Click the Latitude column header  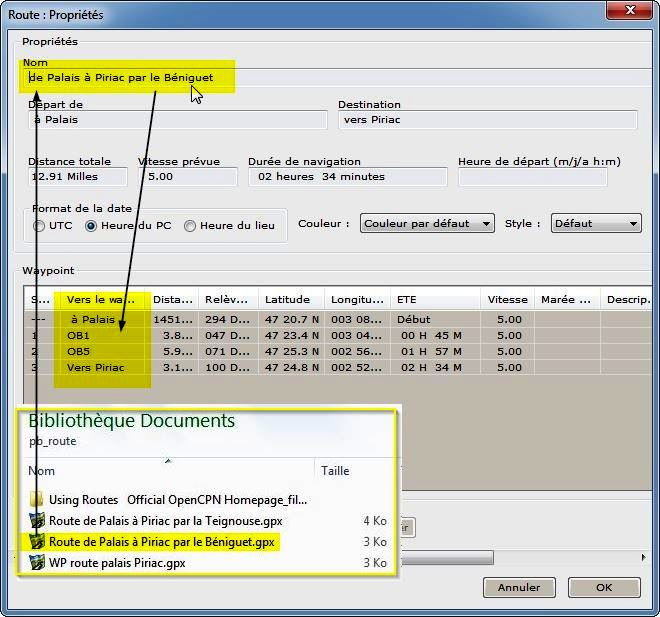click(x=288, y=299)
